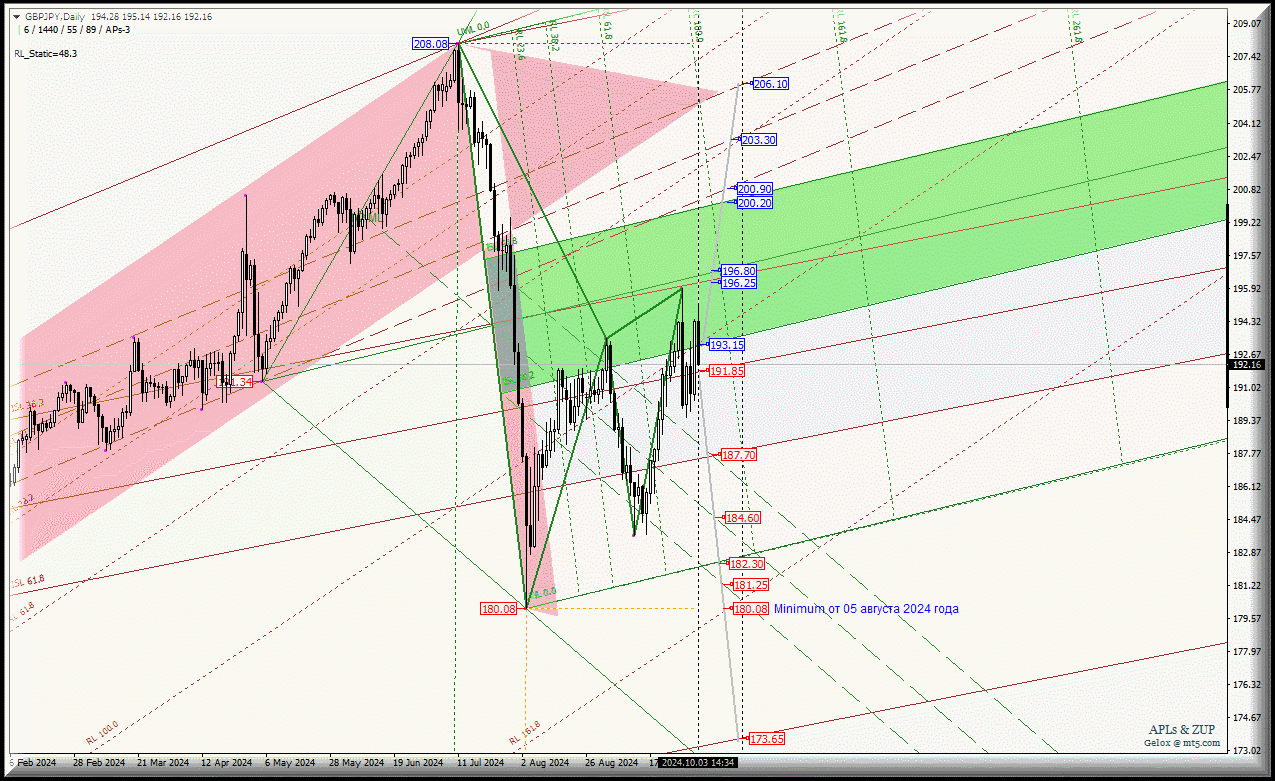Click the current price tag 192.16 on axis
The image size is (1275, 781).
click(1250, 365)
